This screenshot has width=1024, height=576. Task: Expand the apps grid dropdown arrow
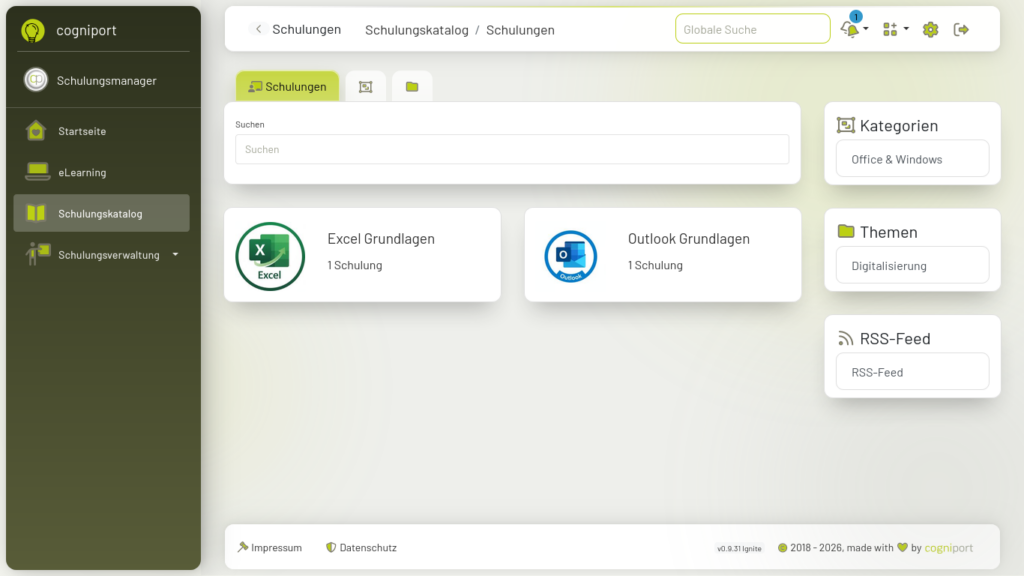coord(906,29)
